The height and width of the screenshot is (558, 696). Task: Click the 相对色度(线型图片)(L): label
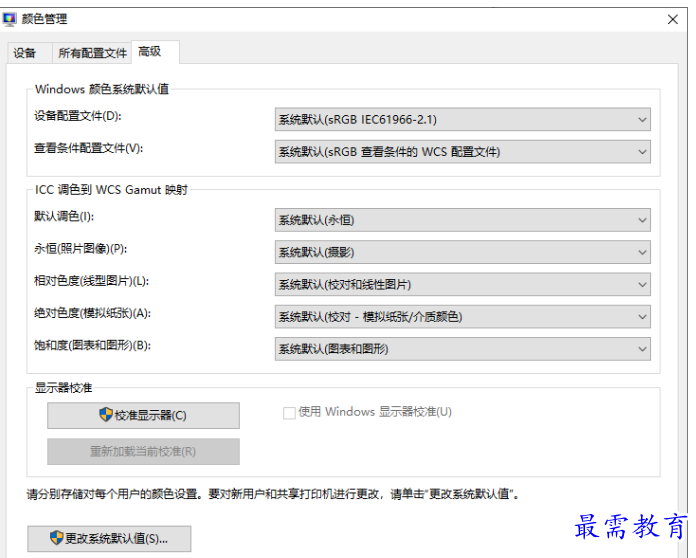[x=91, y=281]
